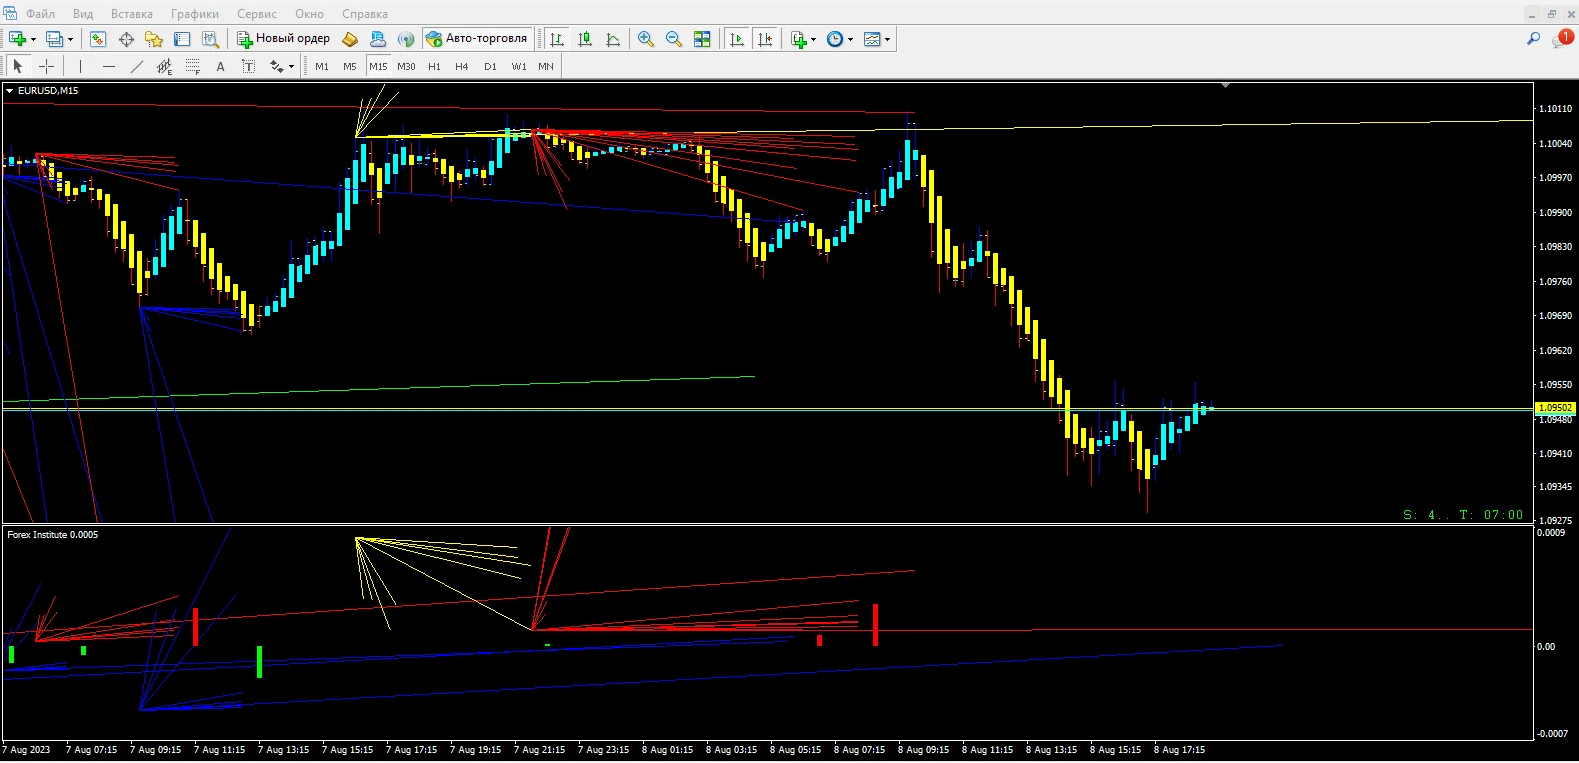Activate the crosshair cursor
Image resolution: width=1579 pixels, height=763 pixels.
click(46, 67)
